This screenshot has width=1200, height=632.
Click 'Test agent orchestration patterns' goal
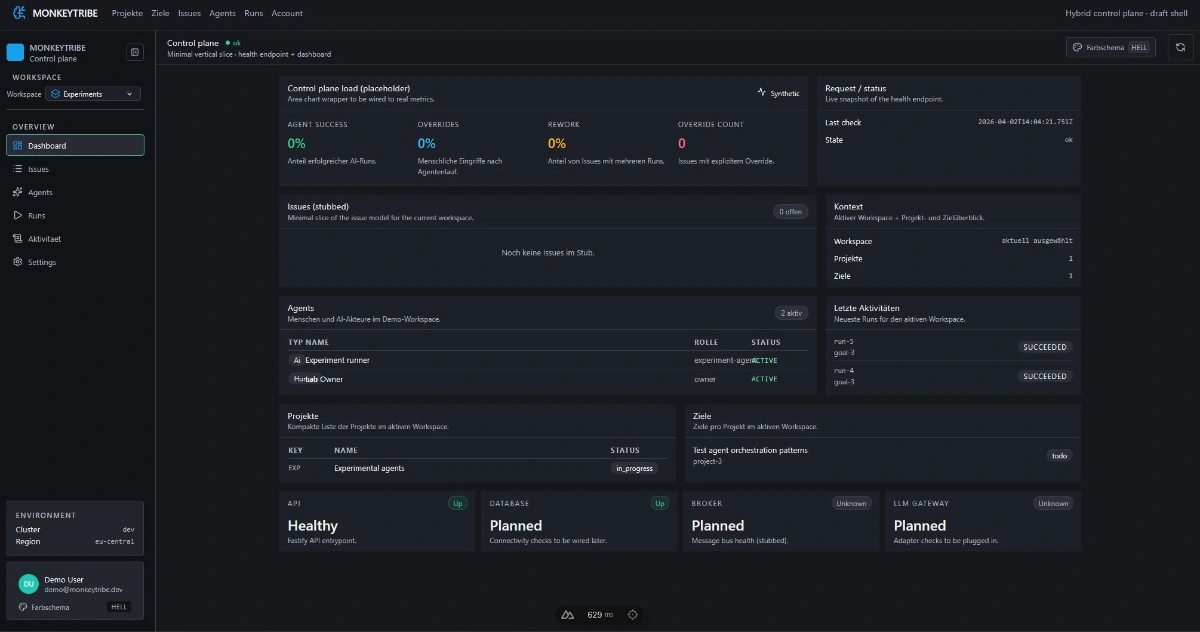[750, 450]
